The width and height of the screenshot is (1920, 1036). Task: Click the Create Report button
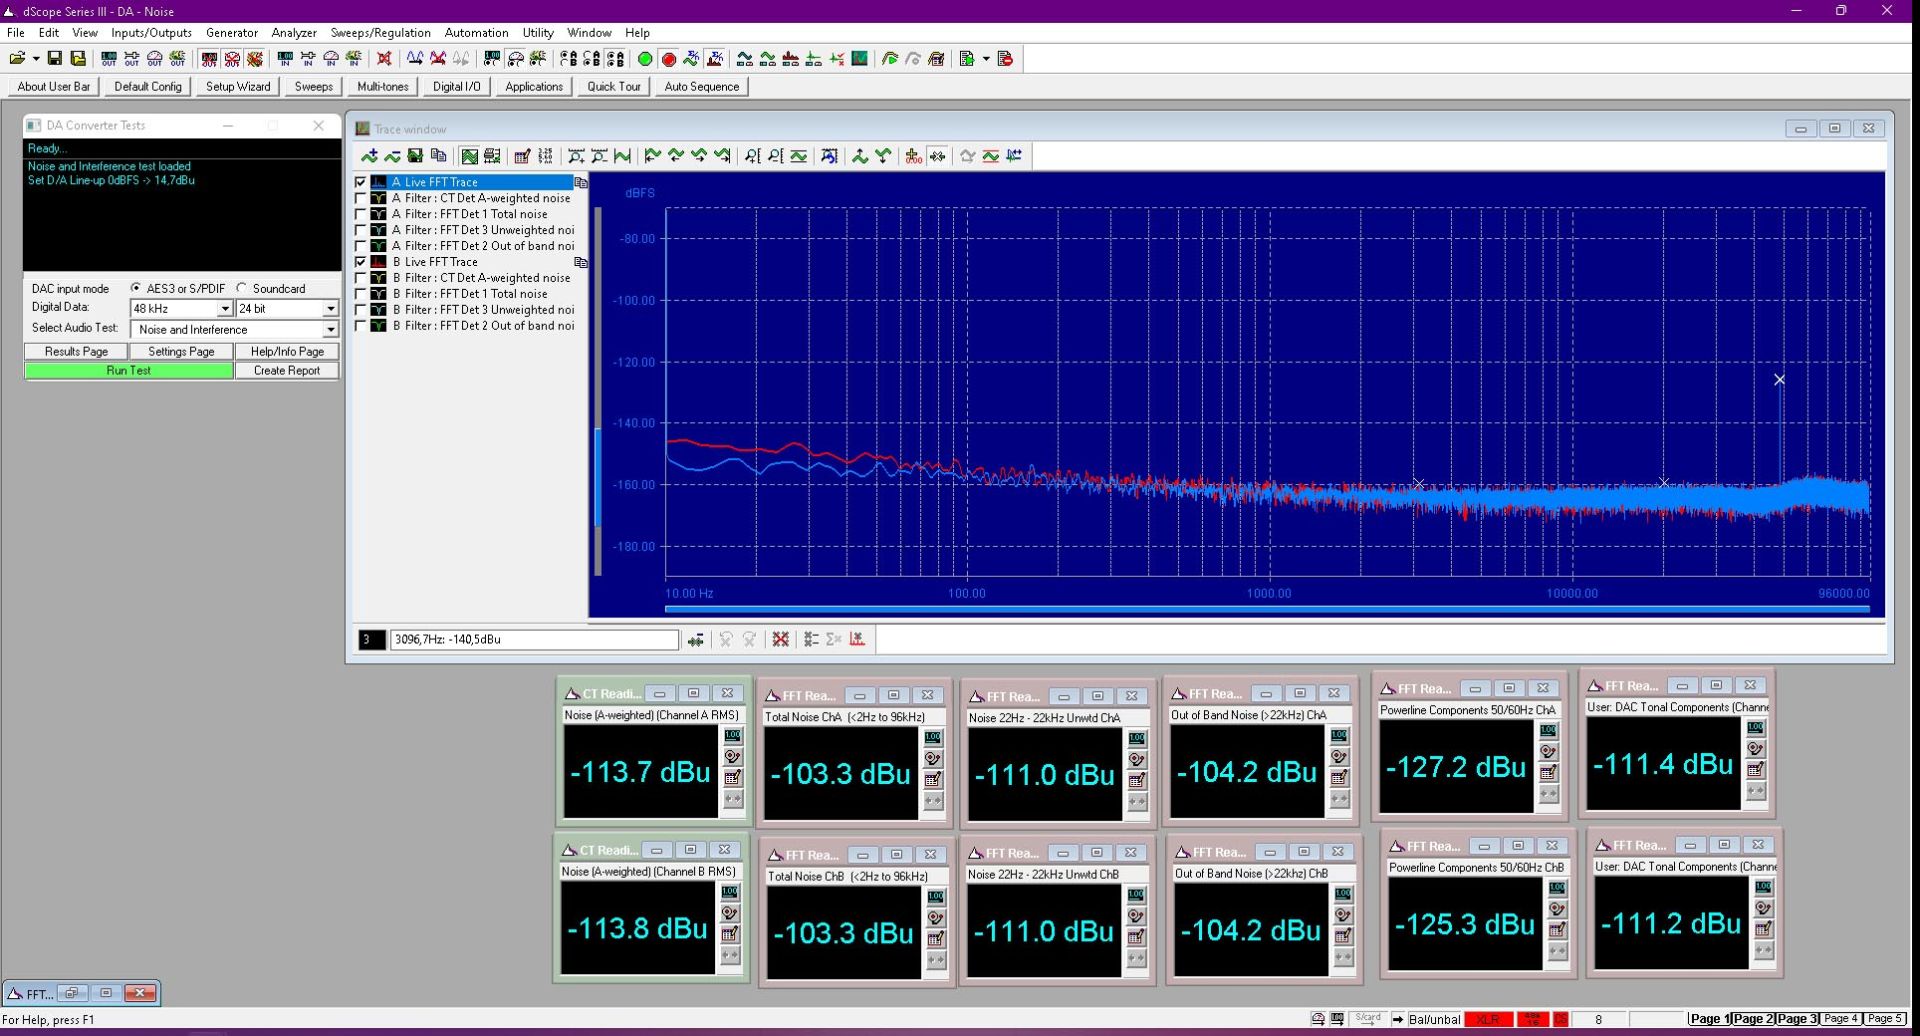287,371
